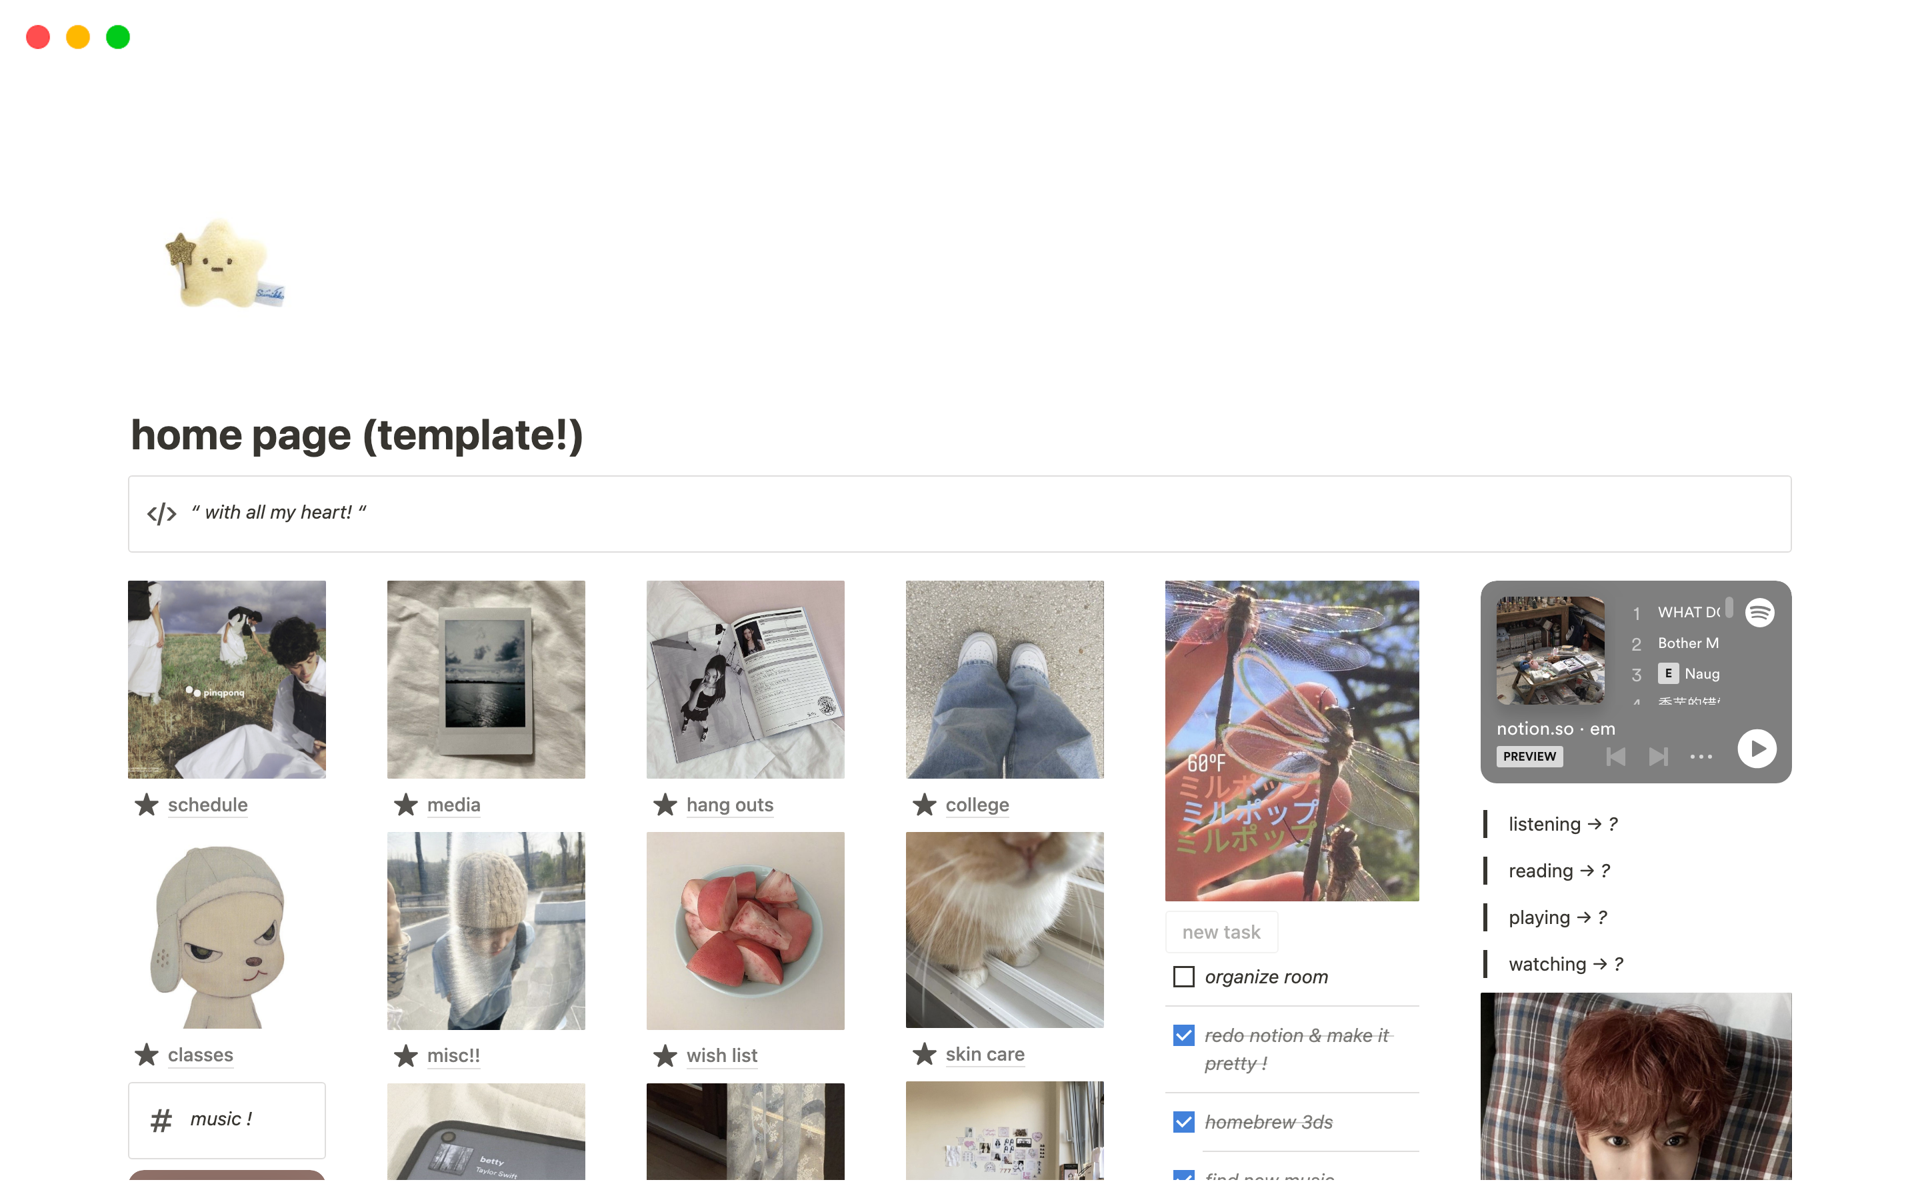Viewport: 1920px width, 1200px height.
Task: Click the star icon beside college
Action: 924,804
